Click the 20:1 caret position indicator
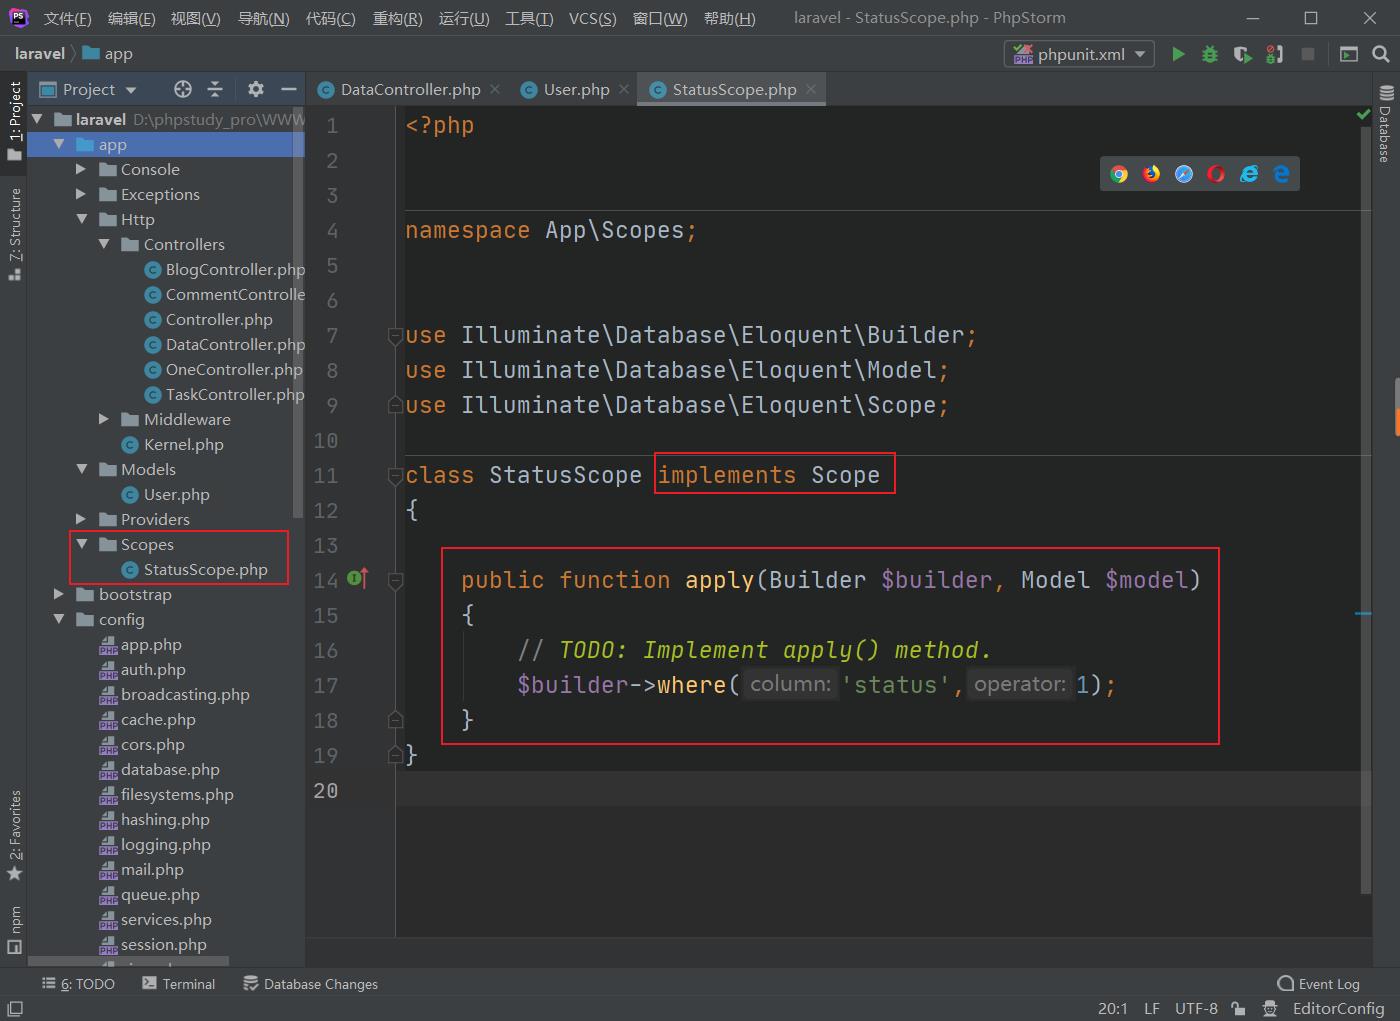 pyautogui.click(x=1113, y=1008)
